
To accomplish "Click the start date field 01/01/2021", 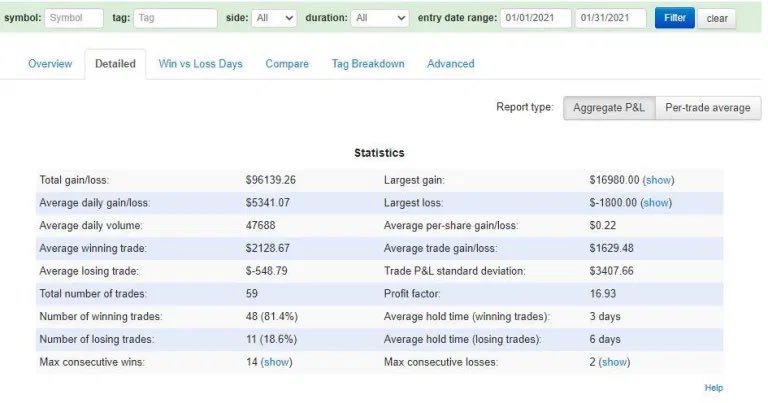I will (x=536, y=18).
